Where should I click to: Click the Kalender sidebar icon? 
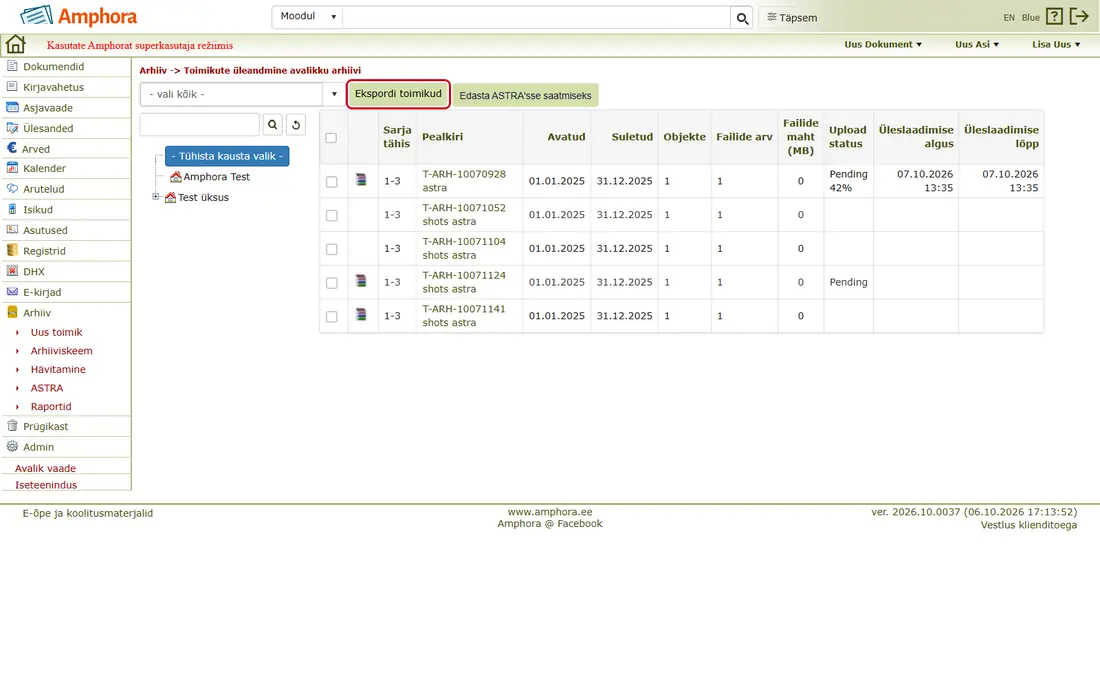point(12,168)
